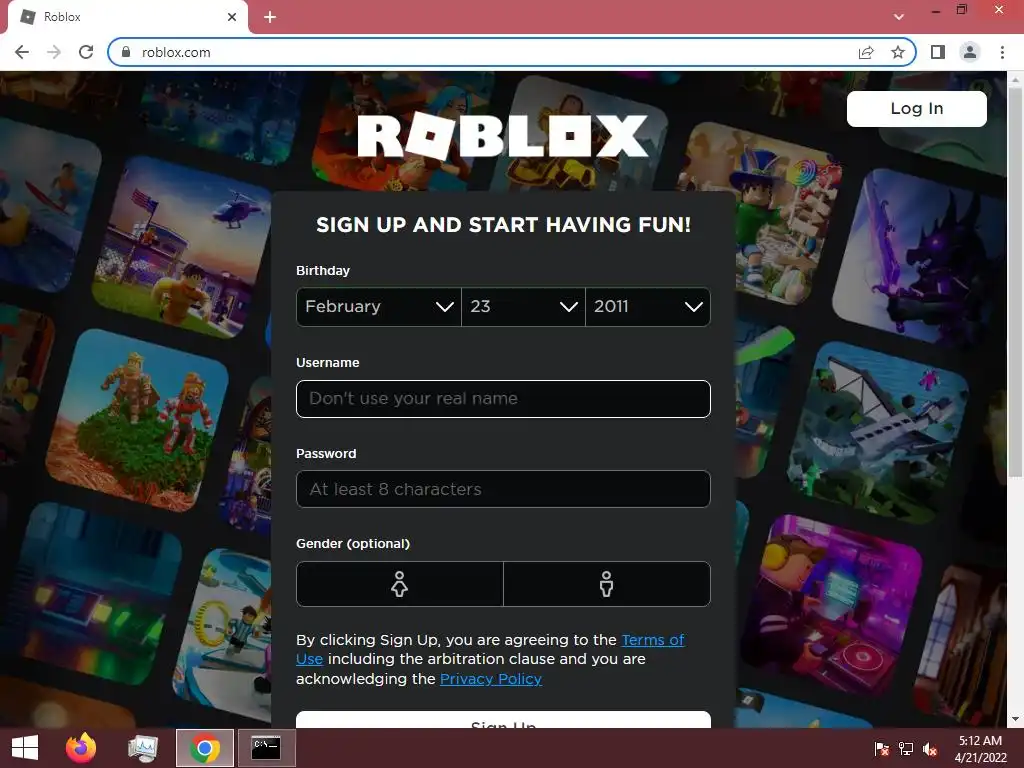Reload the Roblox page
Screen dimensions: 1024x768
(86, 52)
